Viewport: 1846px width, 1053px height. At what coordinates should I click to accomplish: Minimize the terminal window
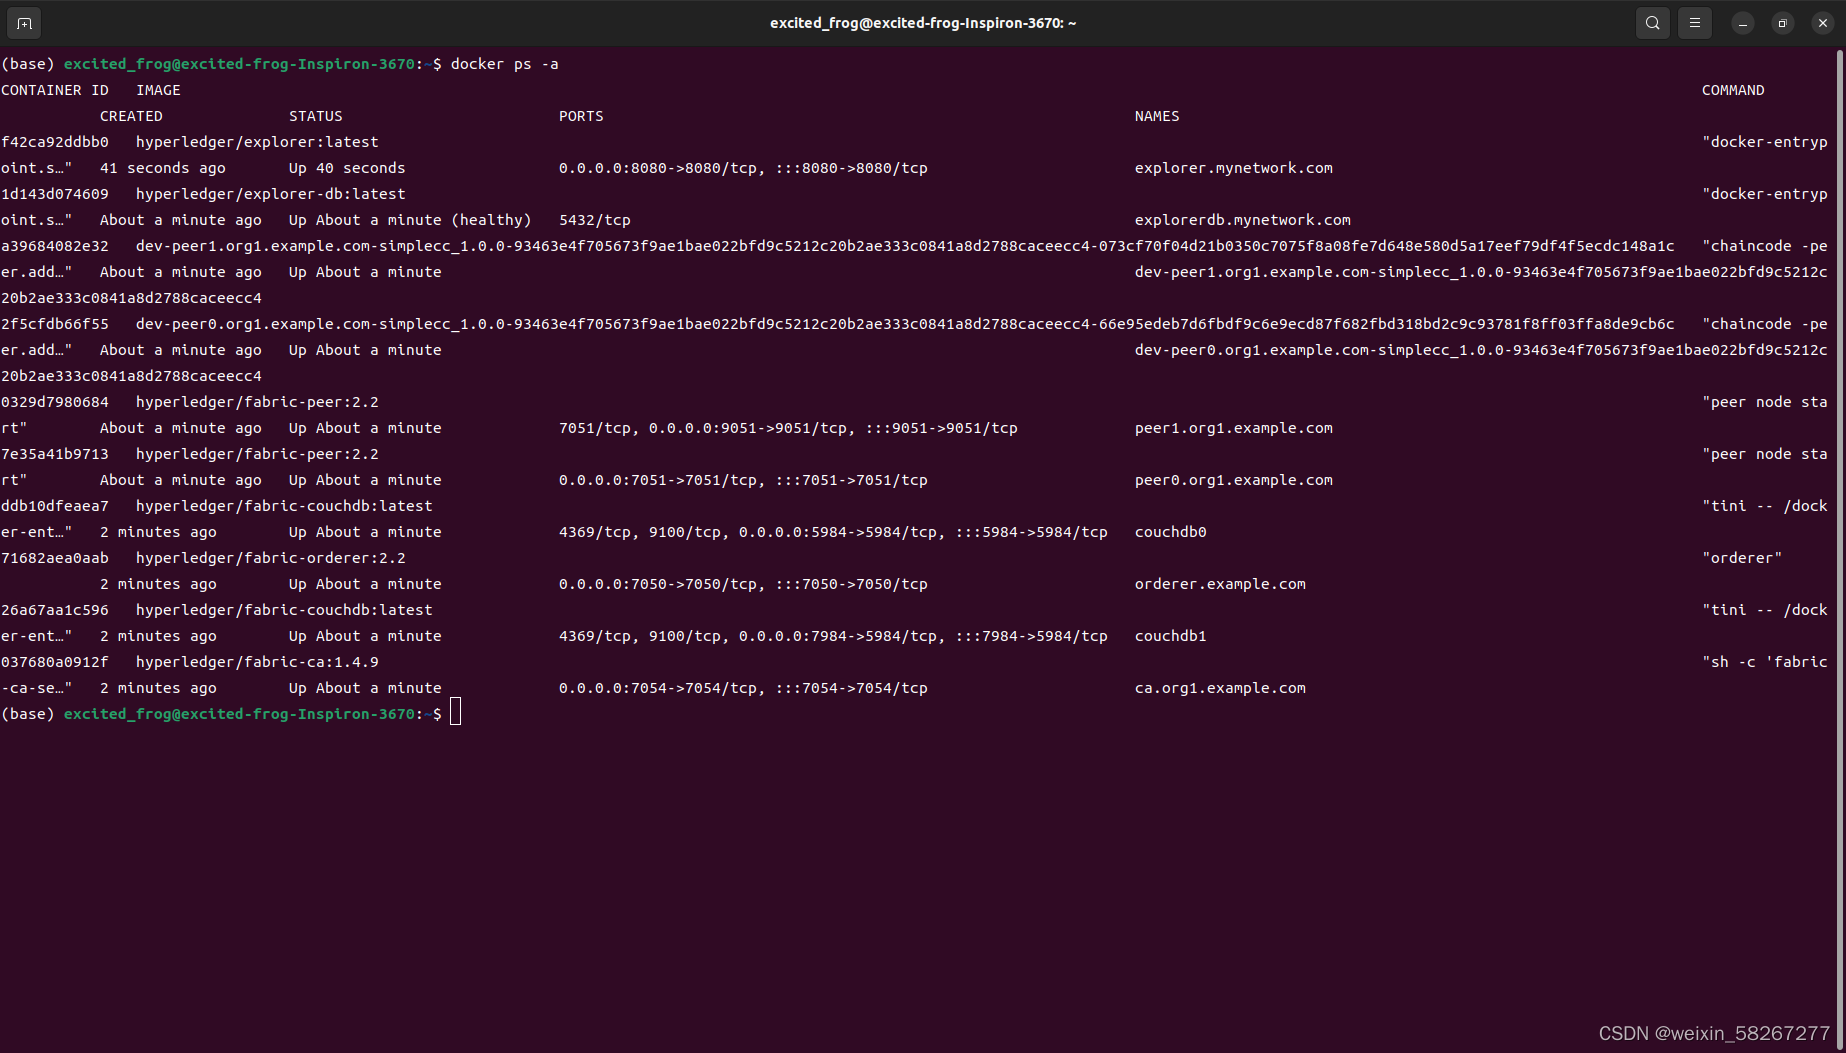[x=1743, y=23]
